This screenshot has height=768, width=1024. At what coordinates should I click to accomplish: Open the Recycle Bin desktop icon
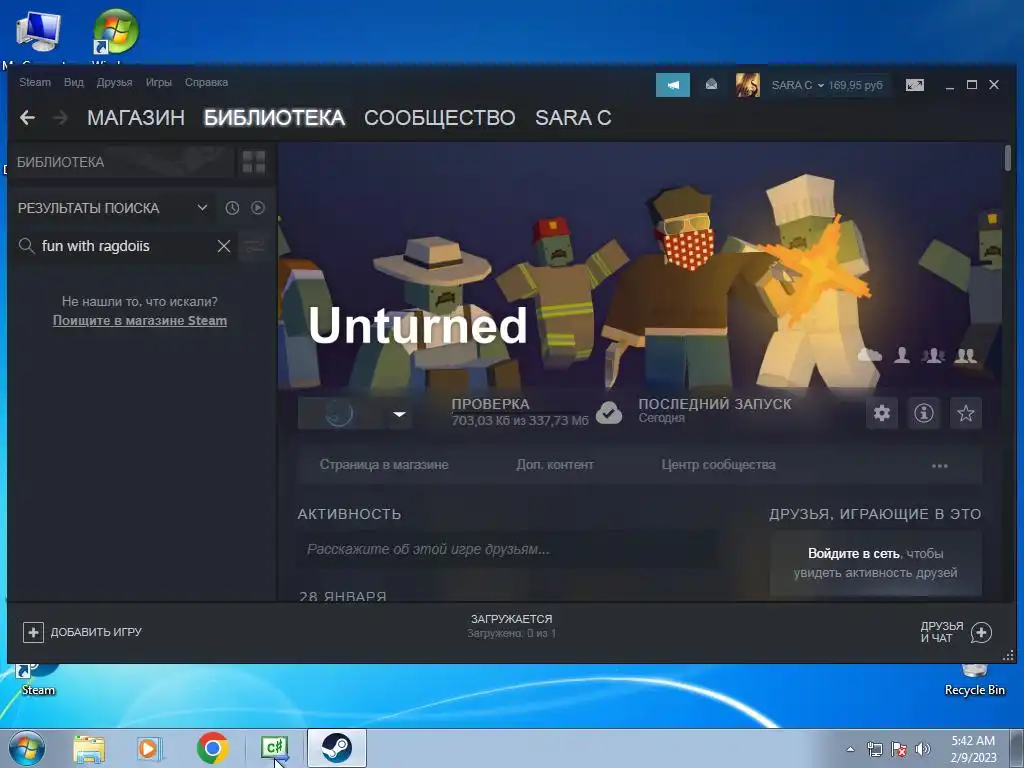click(975, 679)
